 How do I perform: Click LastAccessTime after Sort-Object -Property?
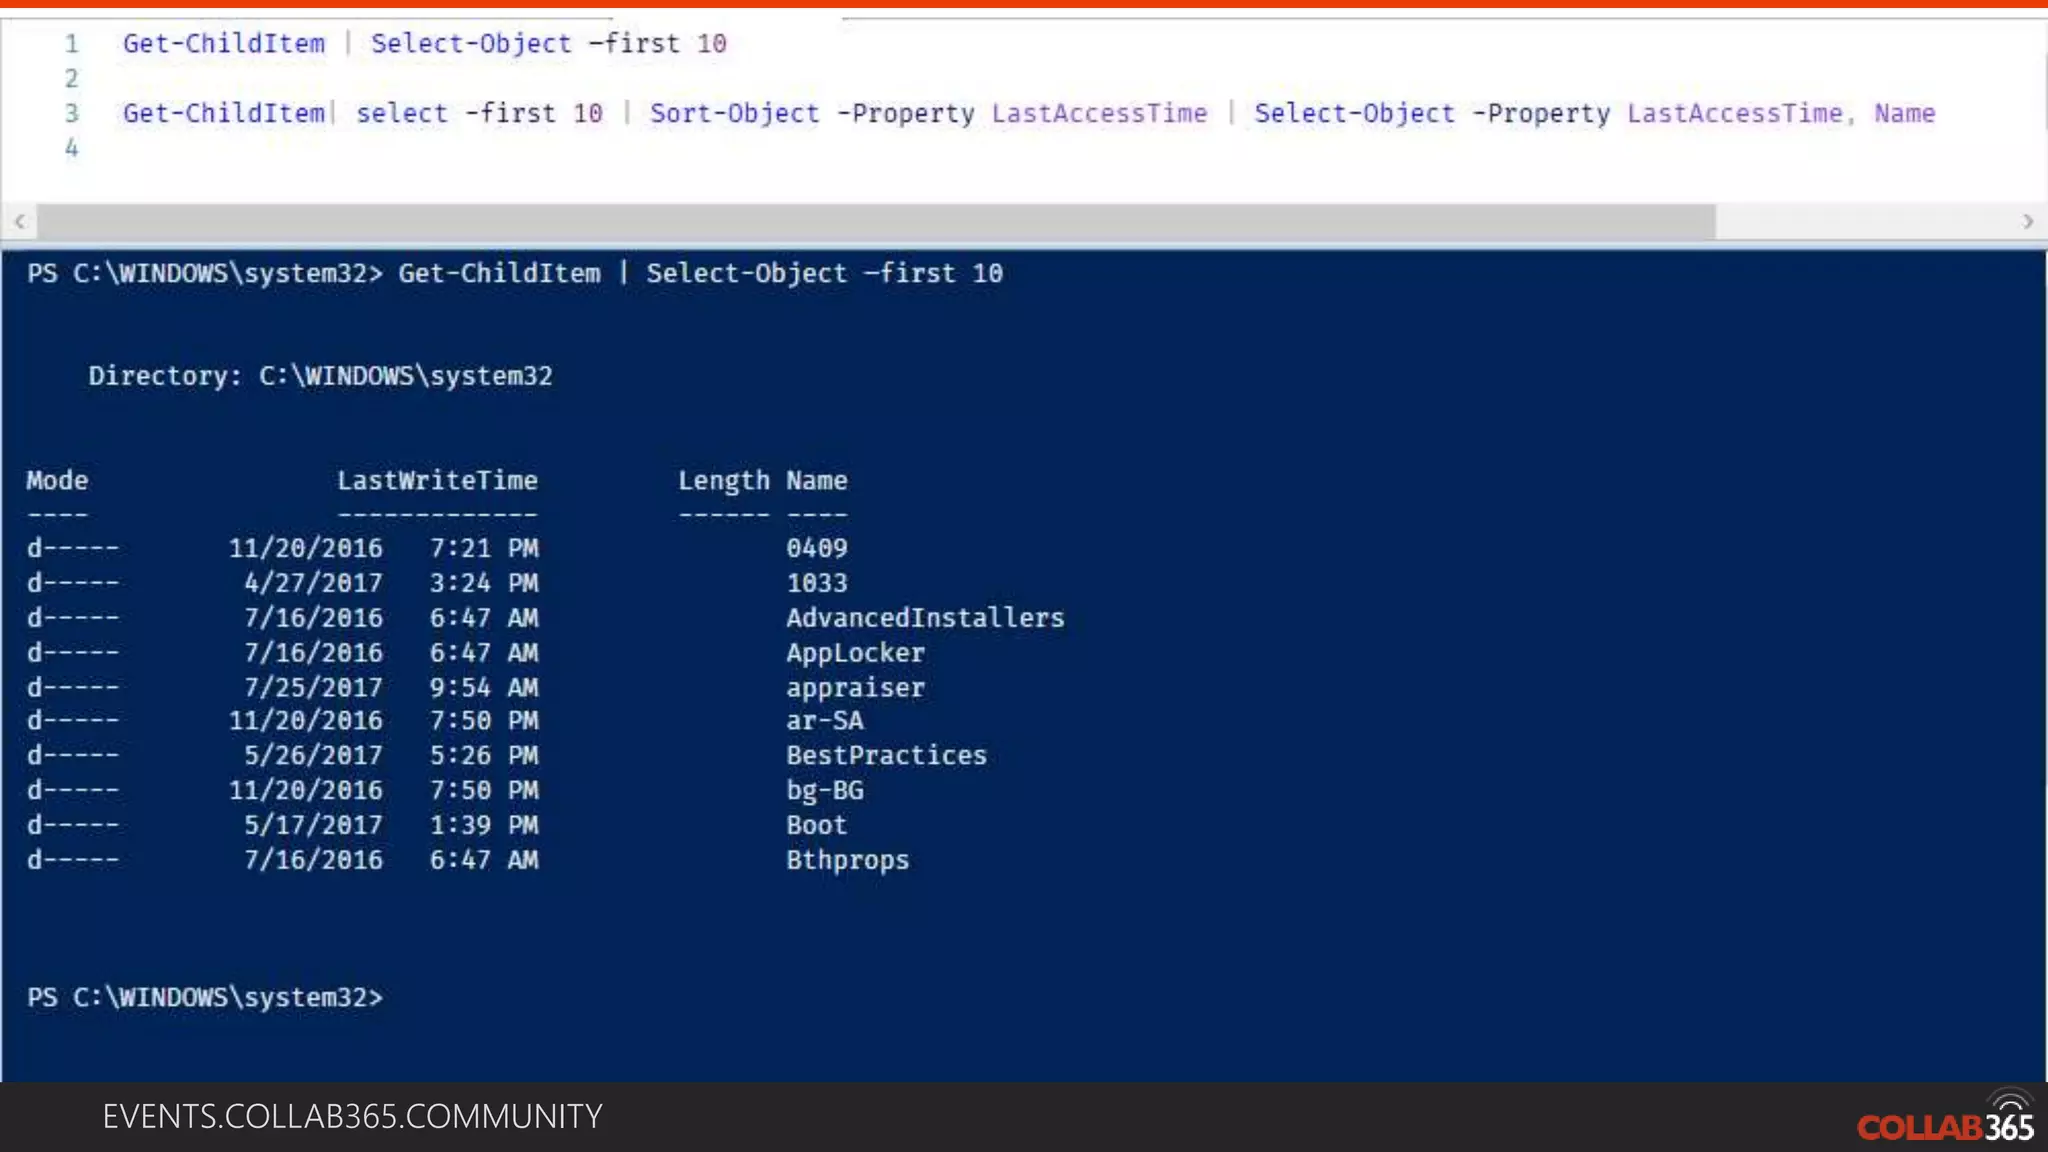[x=1099, y=113]
